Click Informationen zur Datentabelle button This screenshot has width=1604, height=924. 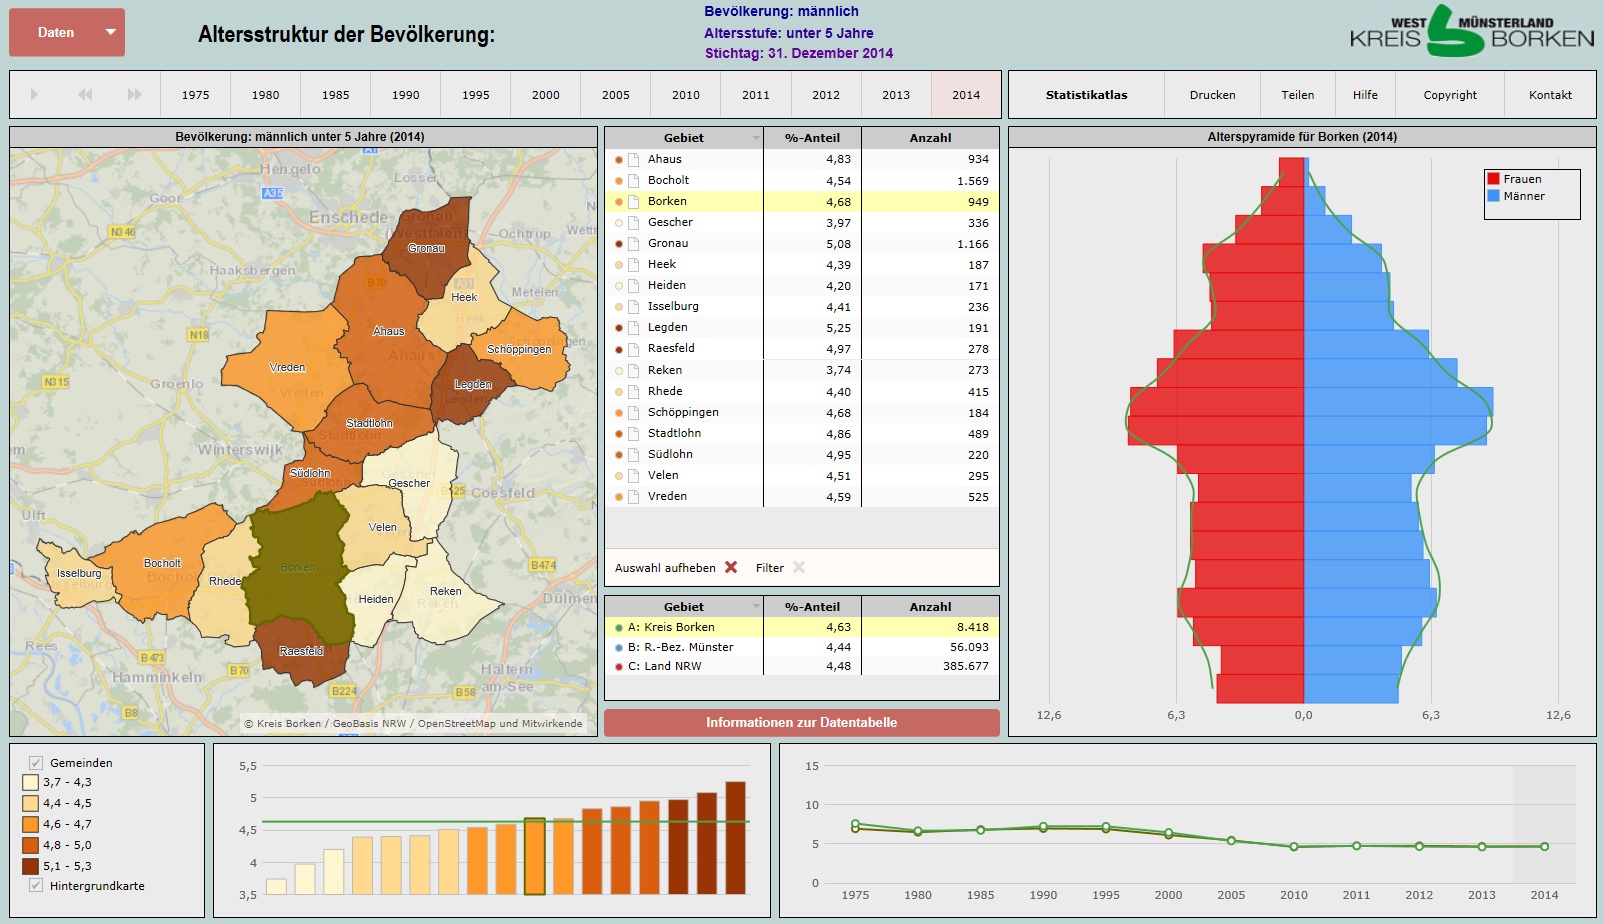pyautogui.click(x=801, y=722)
